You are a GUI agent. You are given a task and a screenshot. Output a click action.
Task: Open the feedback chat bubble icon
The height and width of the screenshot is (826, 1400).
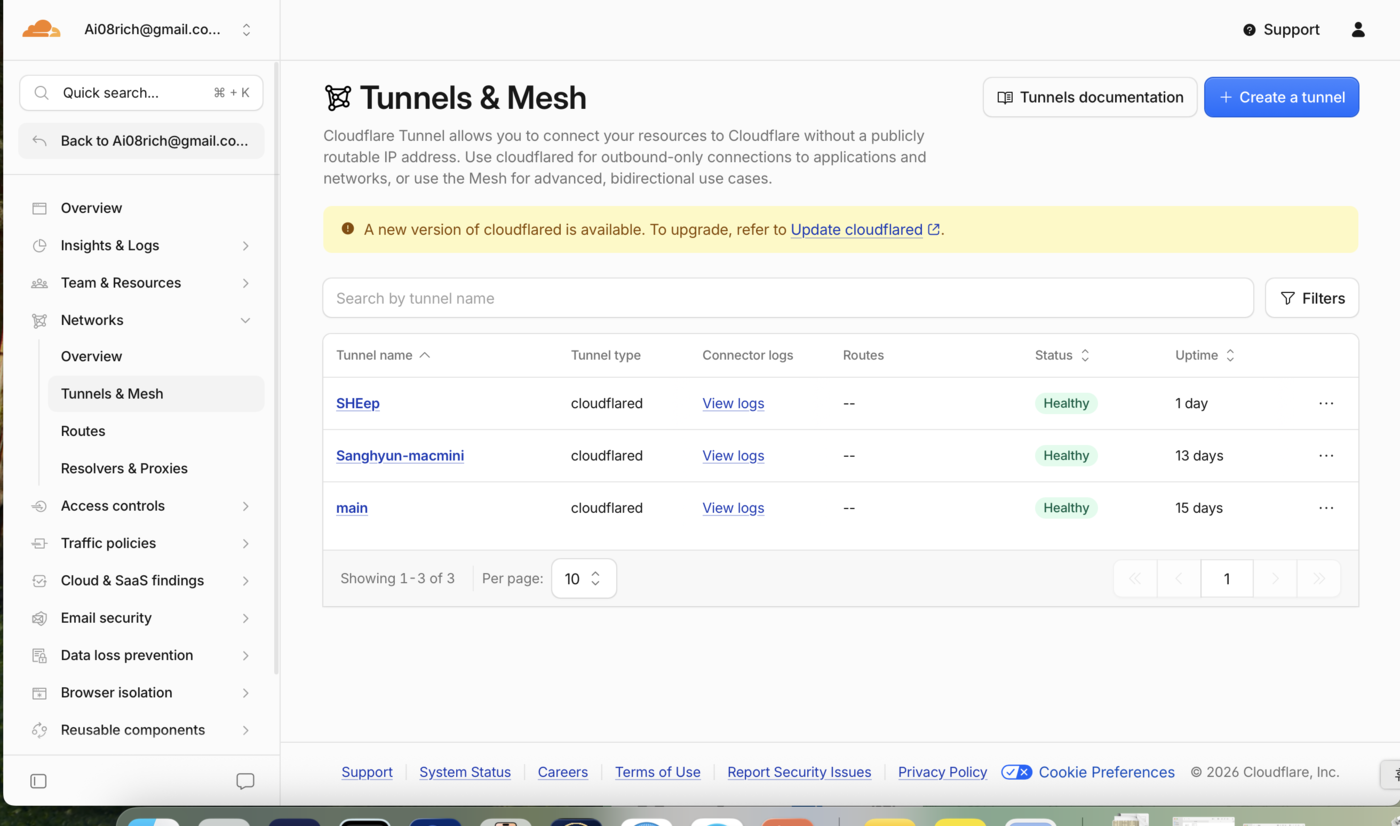245,781
